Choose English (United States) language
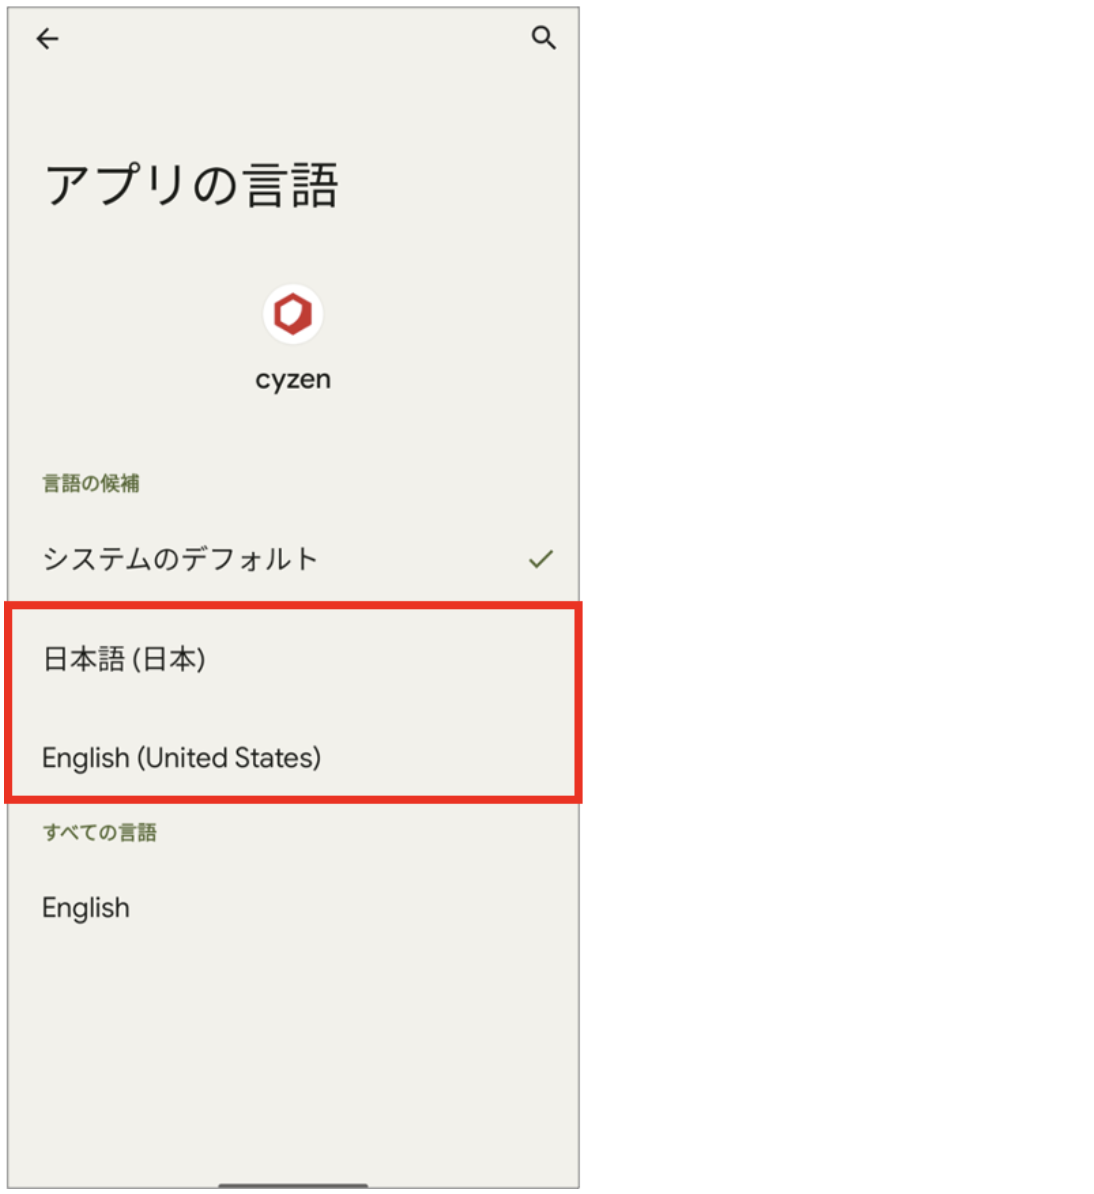Image resolution: width=1094 pixels, height=1194 pixels. (x=293, y=758)
